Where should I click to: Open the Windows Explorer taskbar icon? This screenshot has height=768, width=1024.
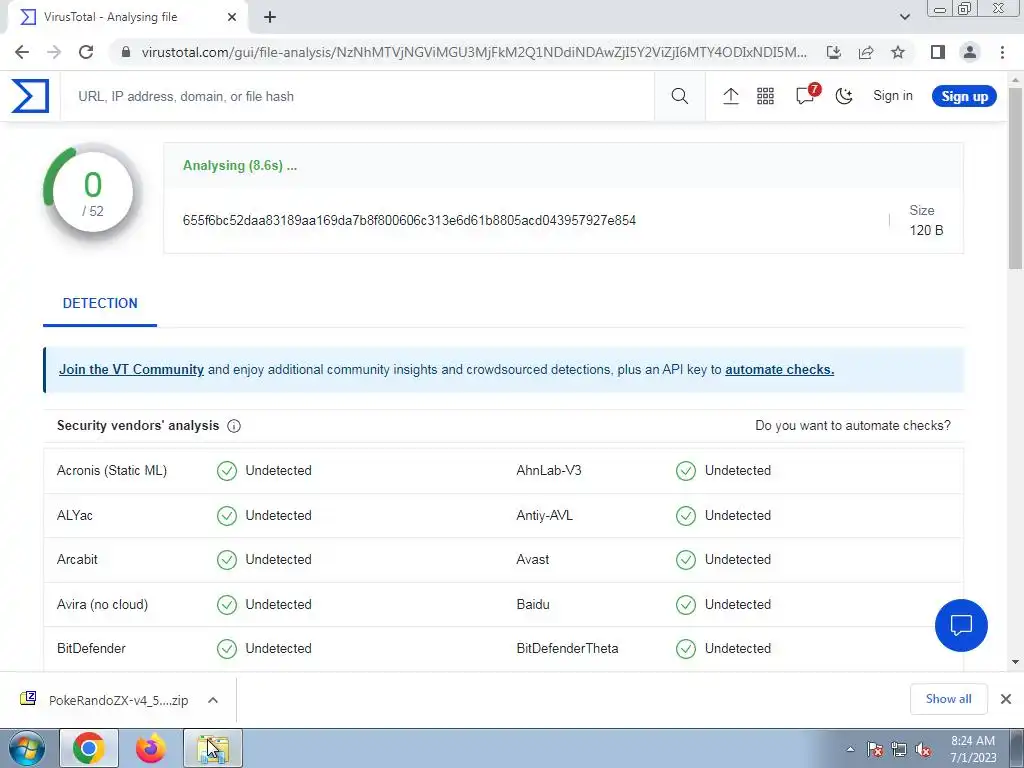coord(213,748)
